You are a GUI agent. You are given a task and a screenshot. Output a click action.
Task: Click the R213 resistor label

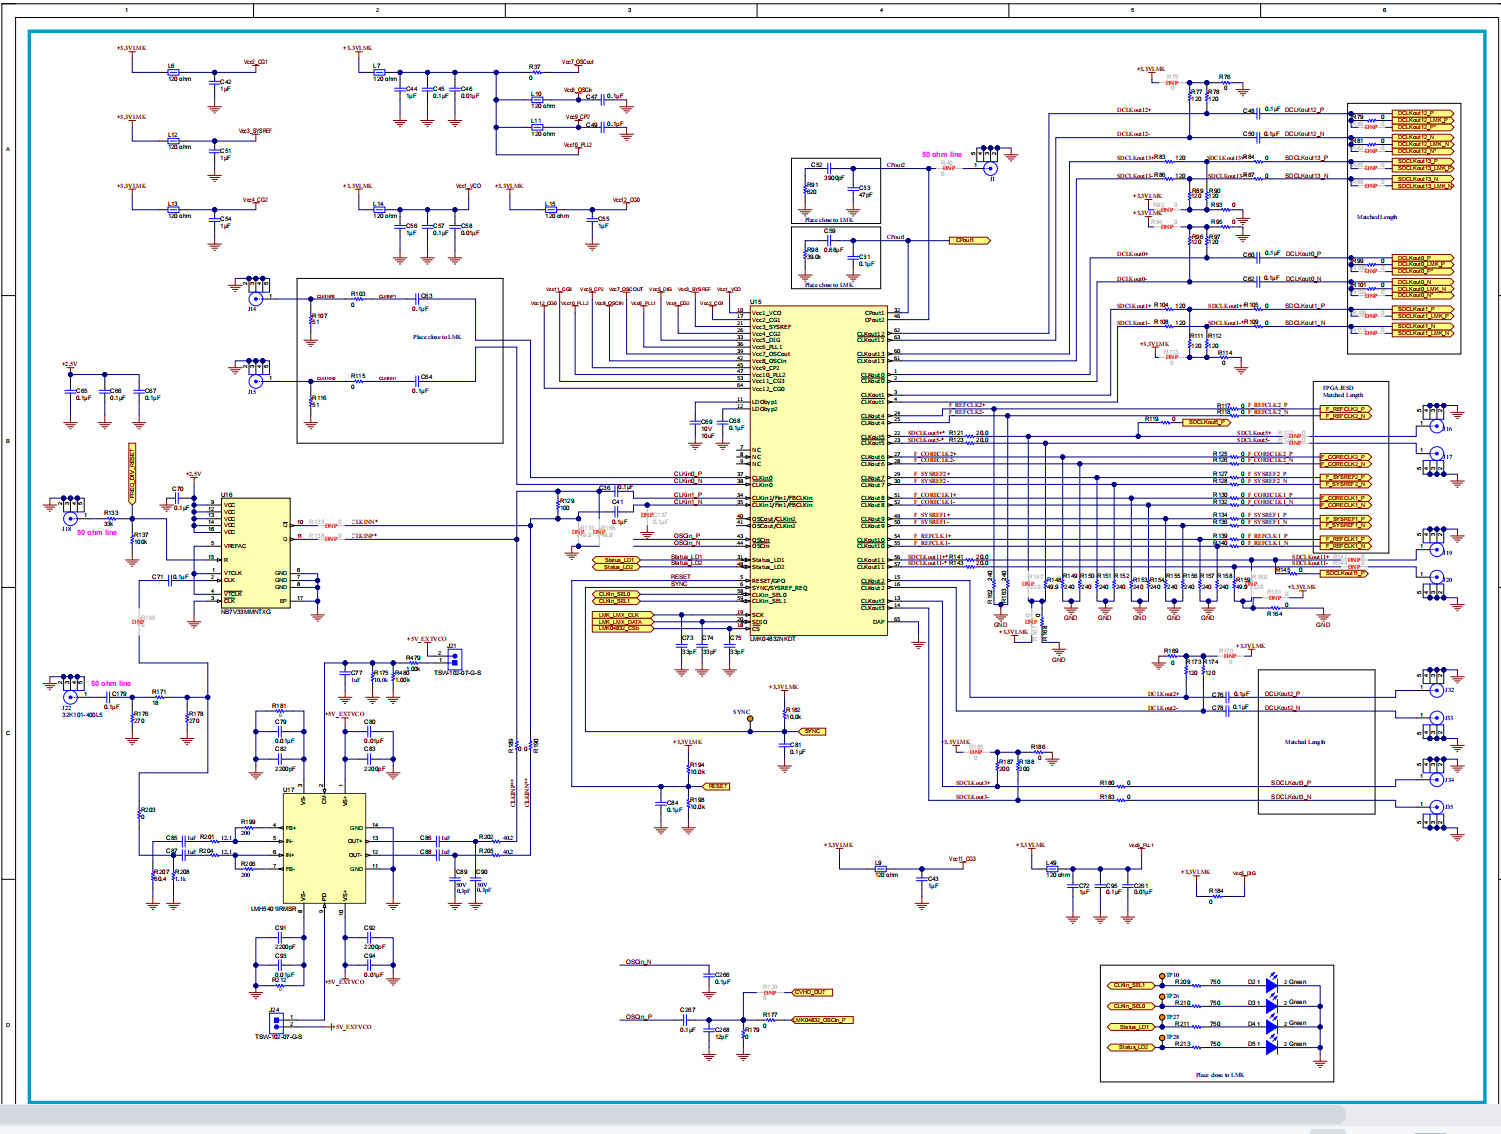coord(1183,1044)
